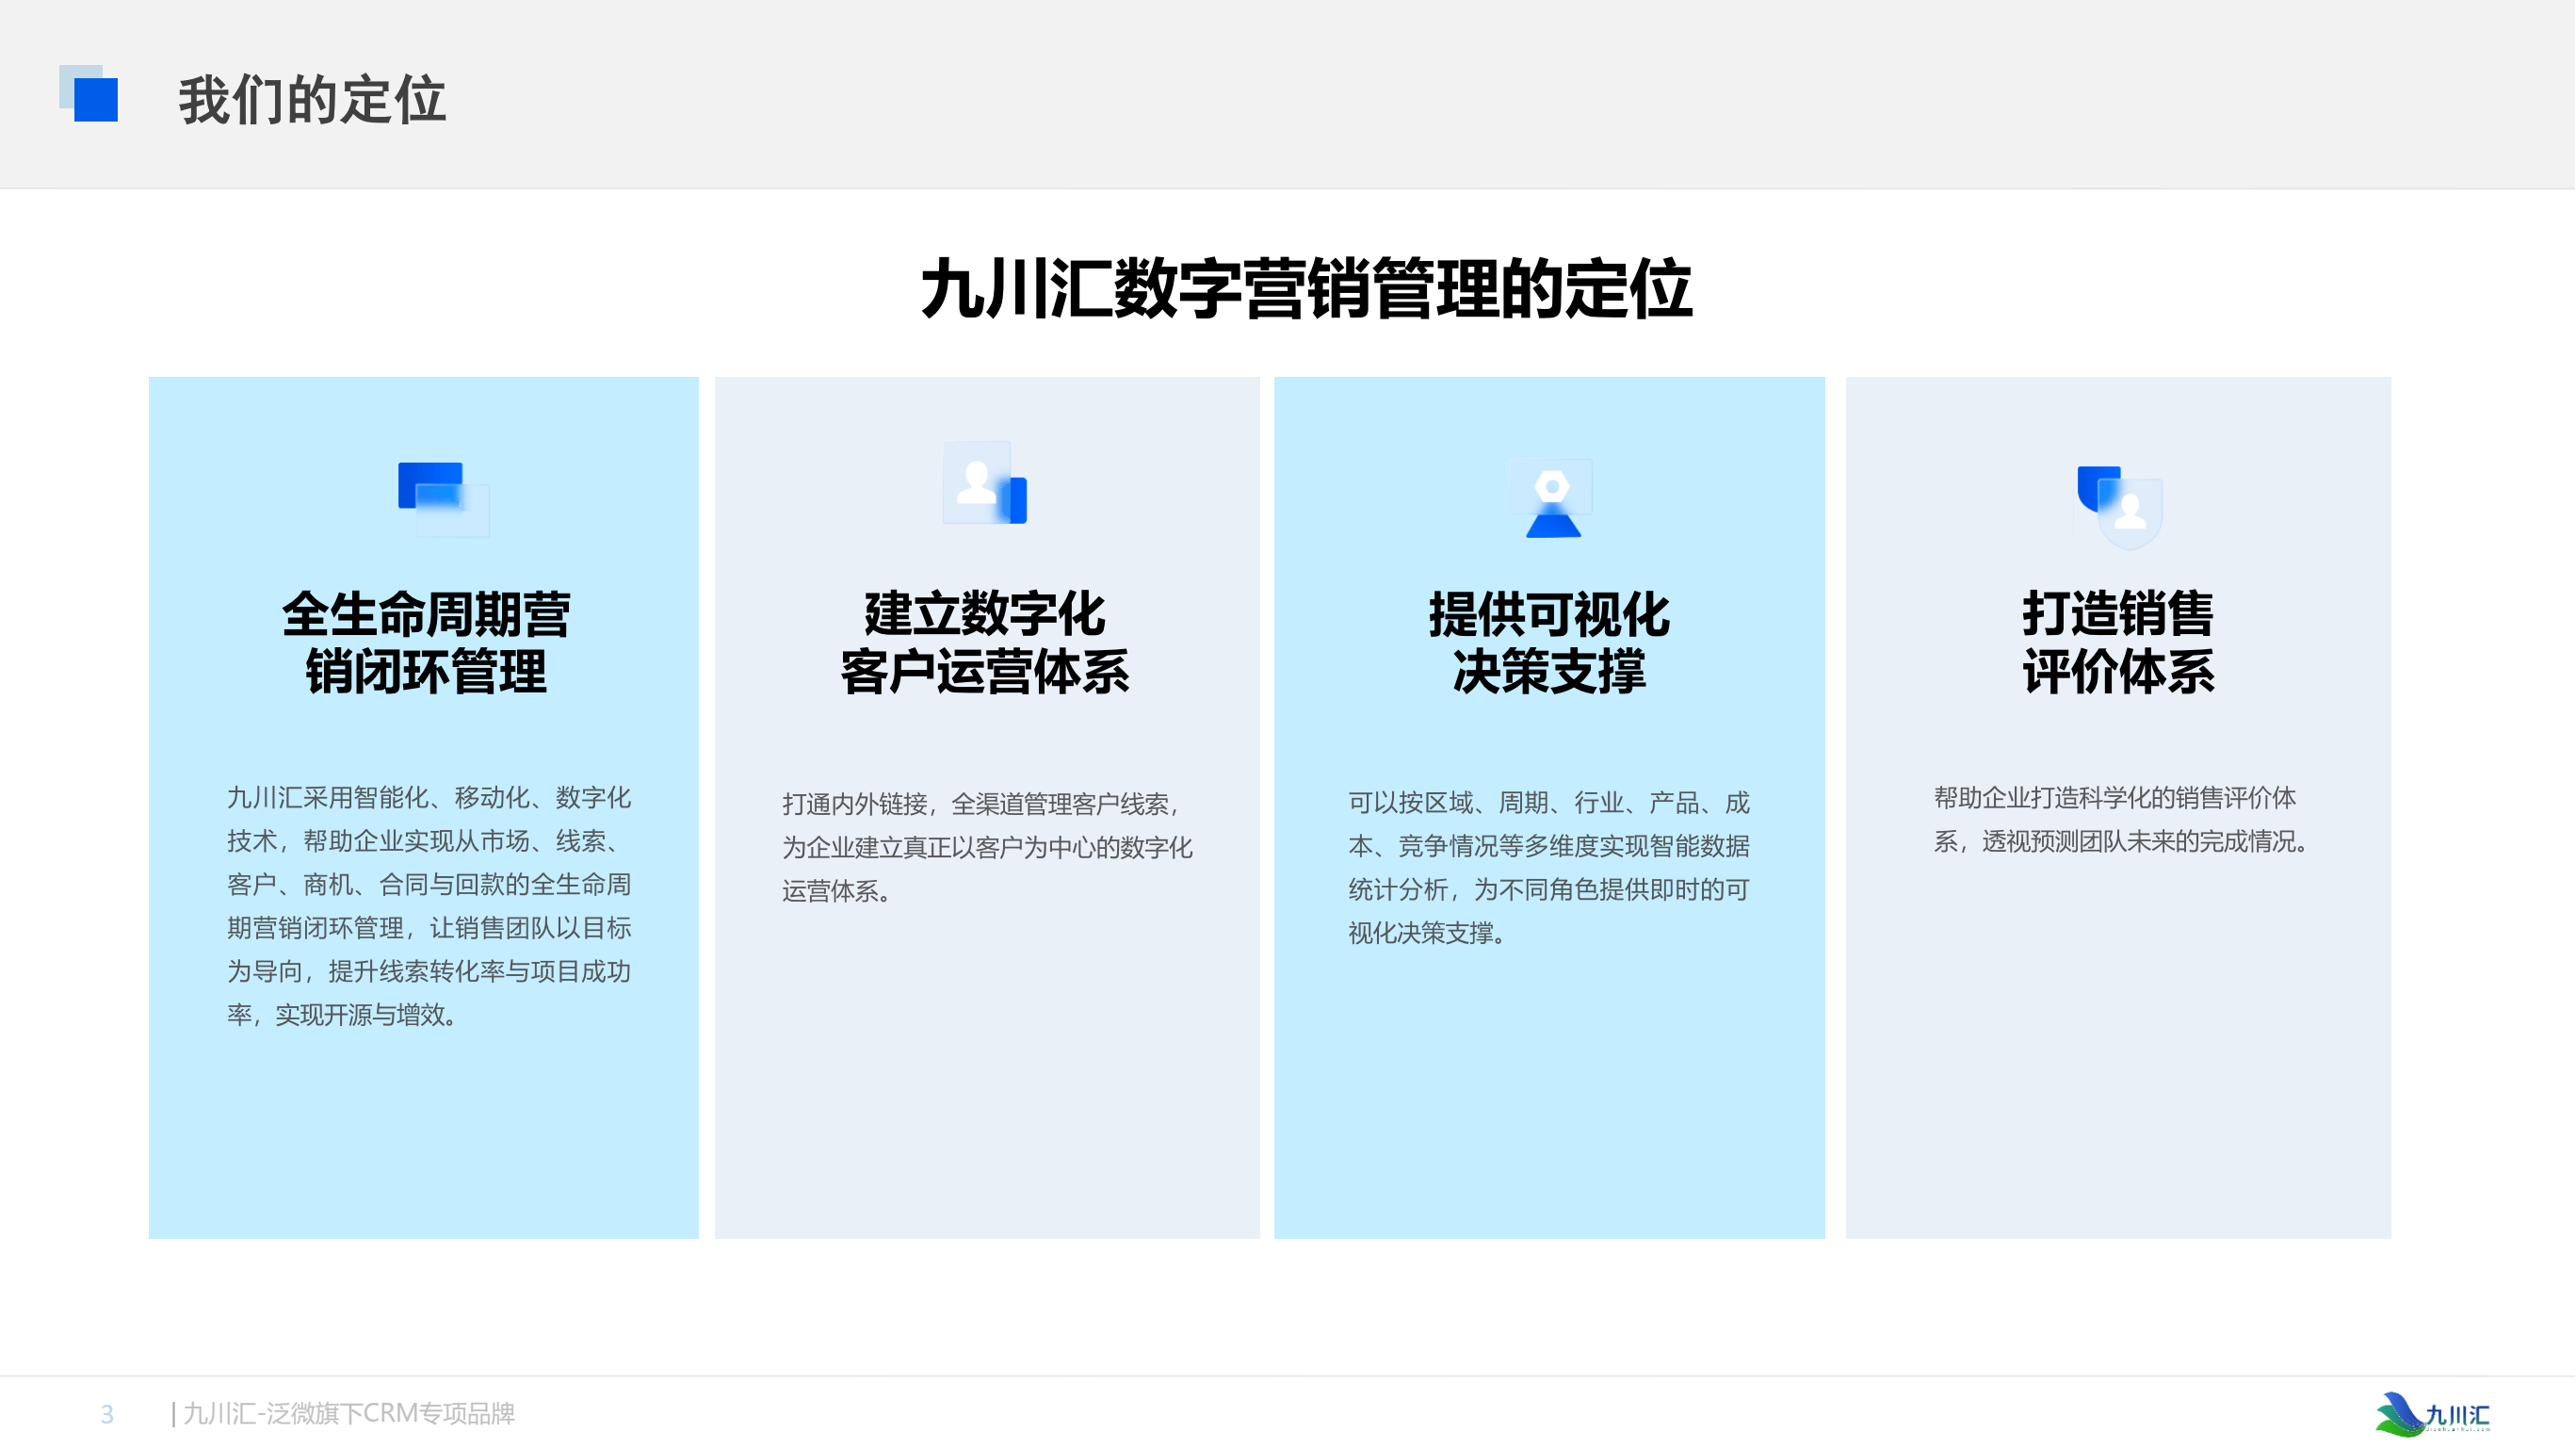Click the hexagon person icon above 提供可视化决策支撑
This screenshot has height=1449, width=2576.
[x=1552, y=497]
